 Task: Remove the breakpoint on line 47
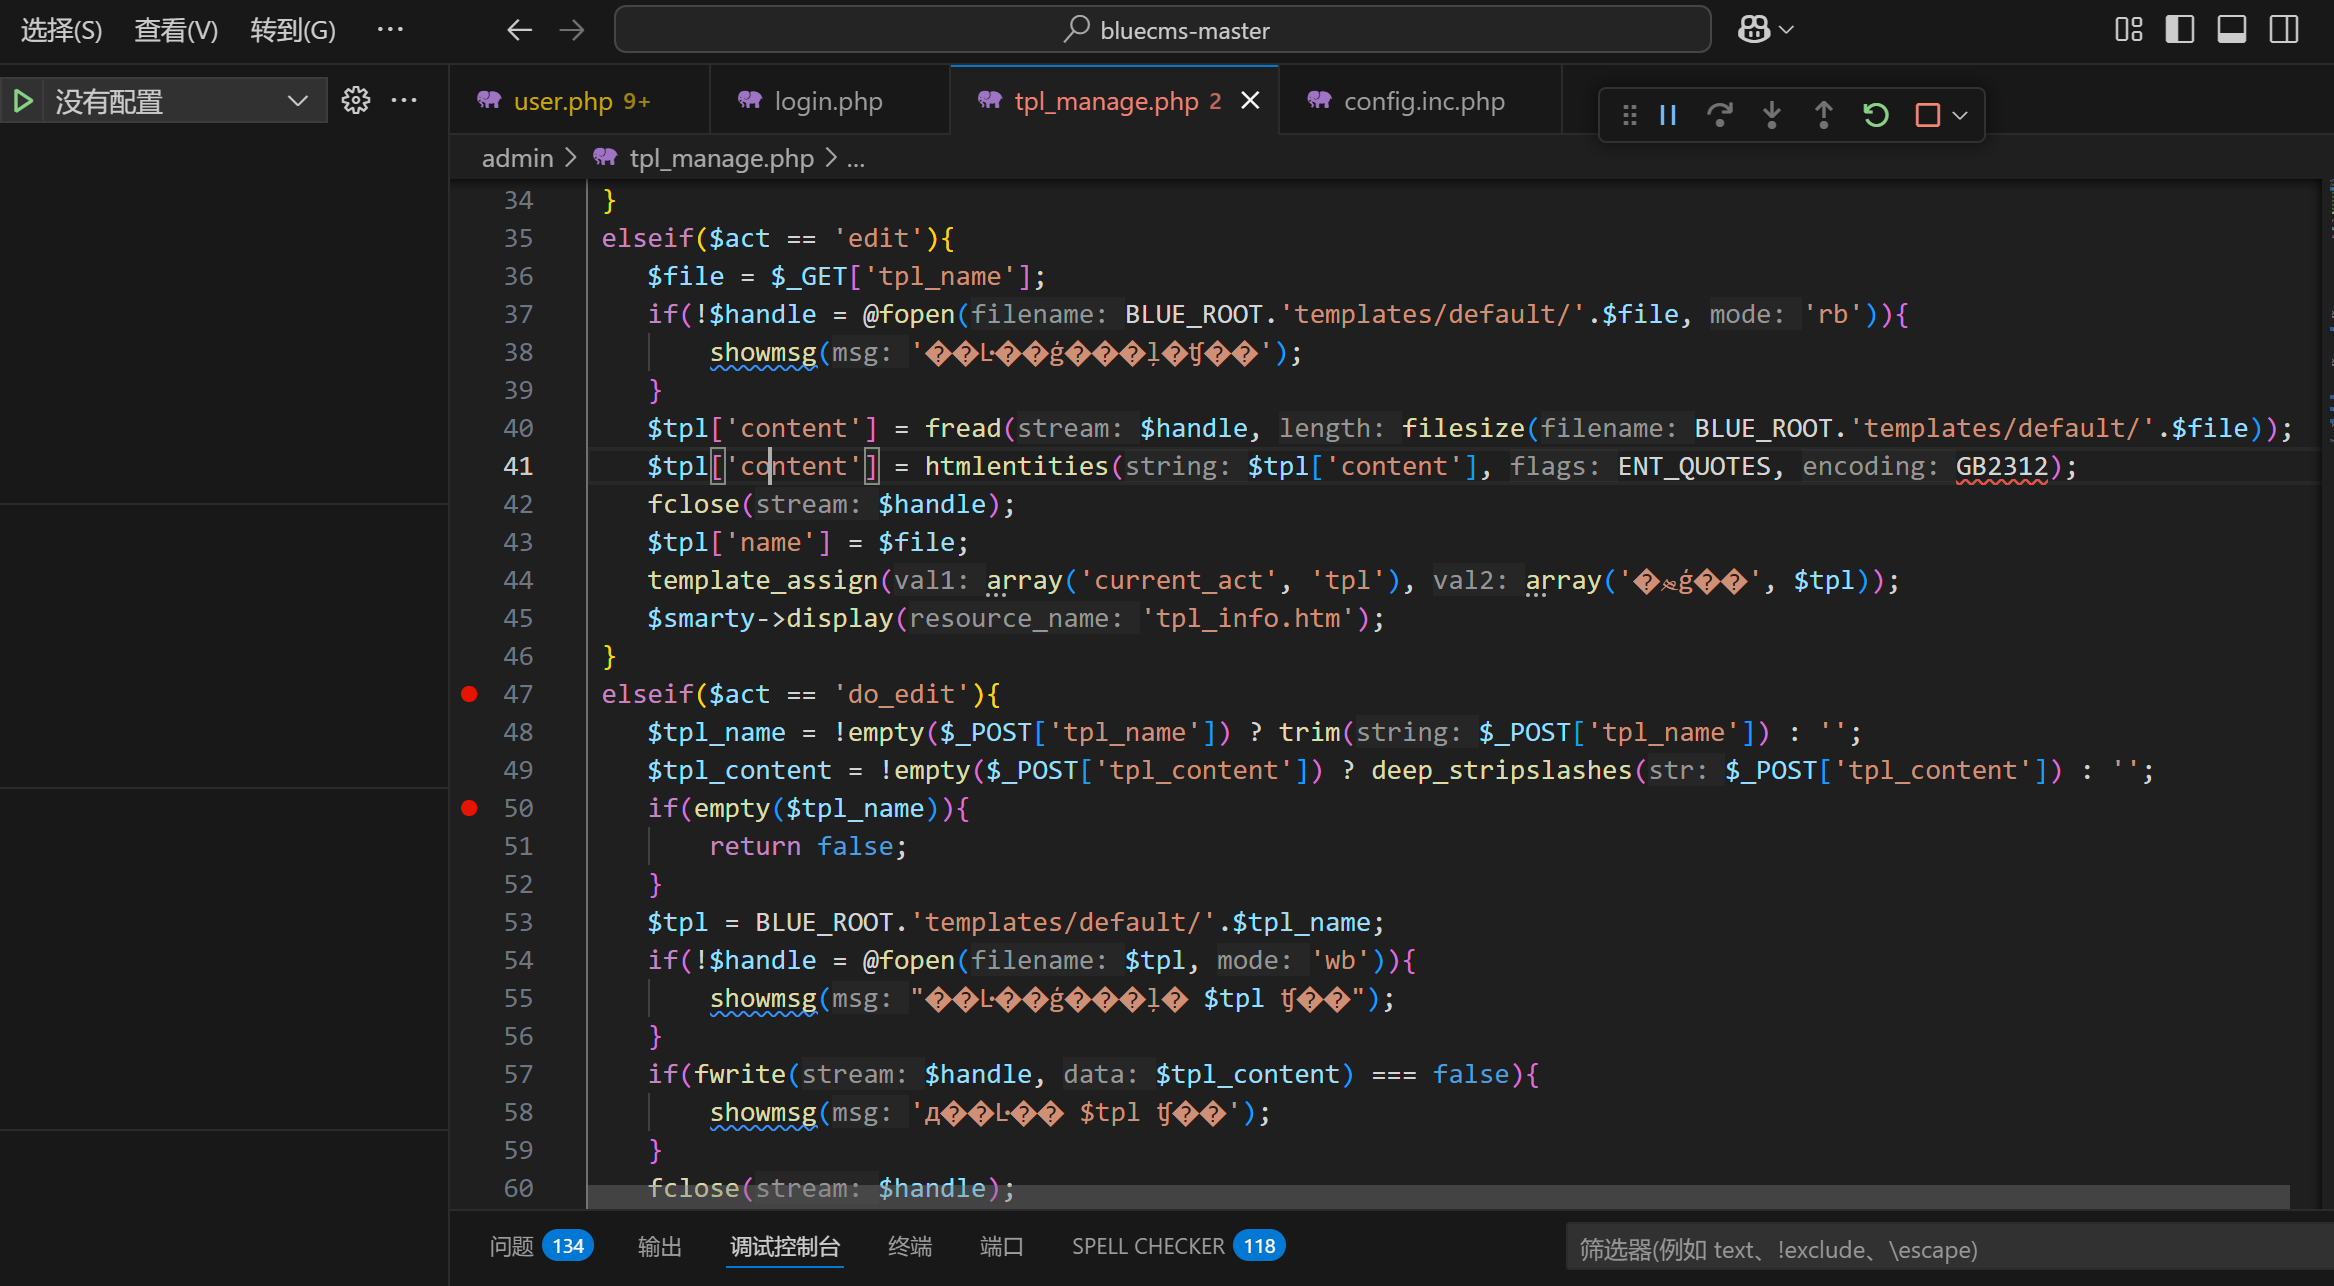[469, 694]
